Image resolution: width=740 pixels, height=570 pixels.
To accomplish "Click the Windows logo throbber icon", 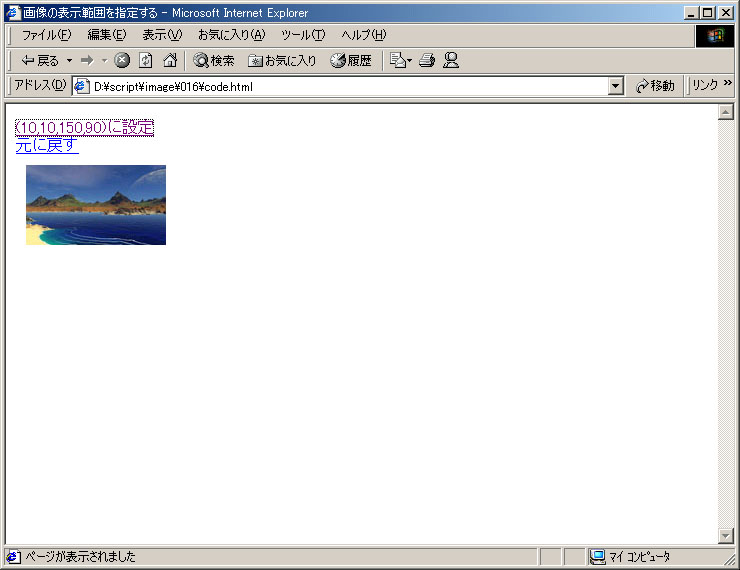I will [x=715, y=36].
